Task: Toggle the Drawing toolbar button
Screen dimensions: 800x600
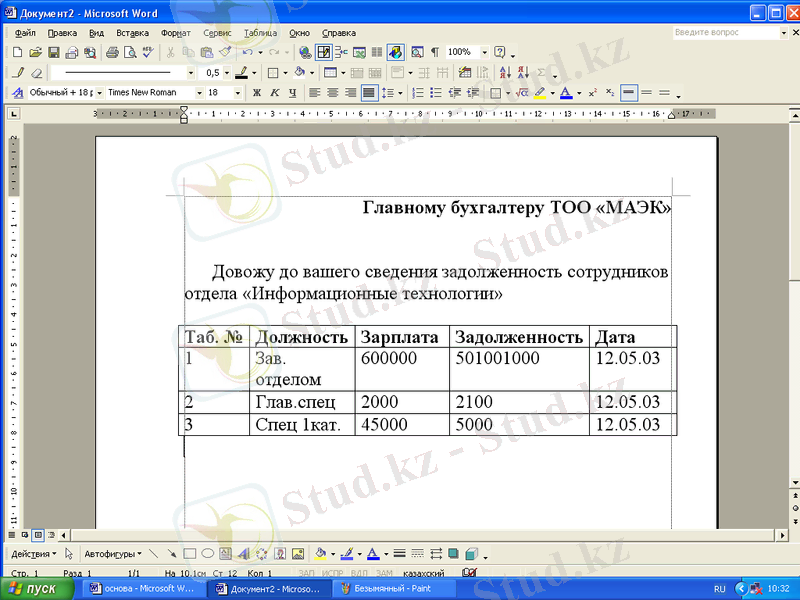Action: click(x=395, y=52)
